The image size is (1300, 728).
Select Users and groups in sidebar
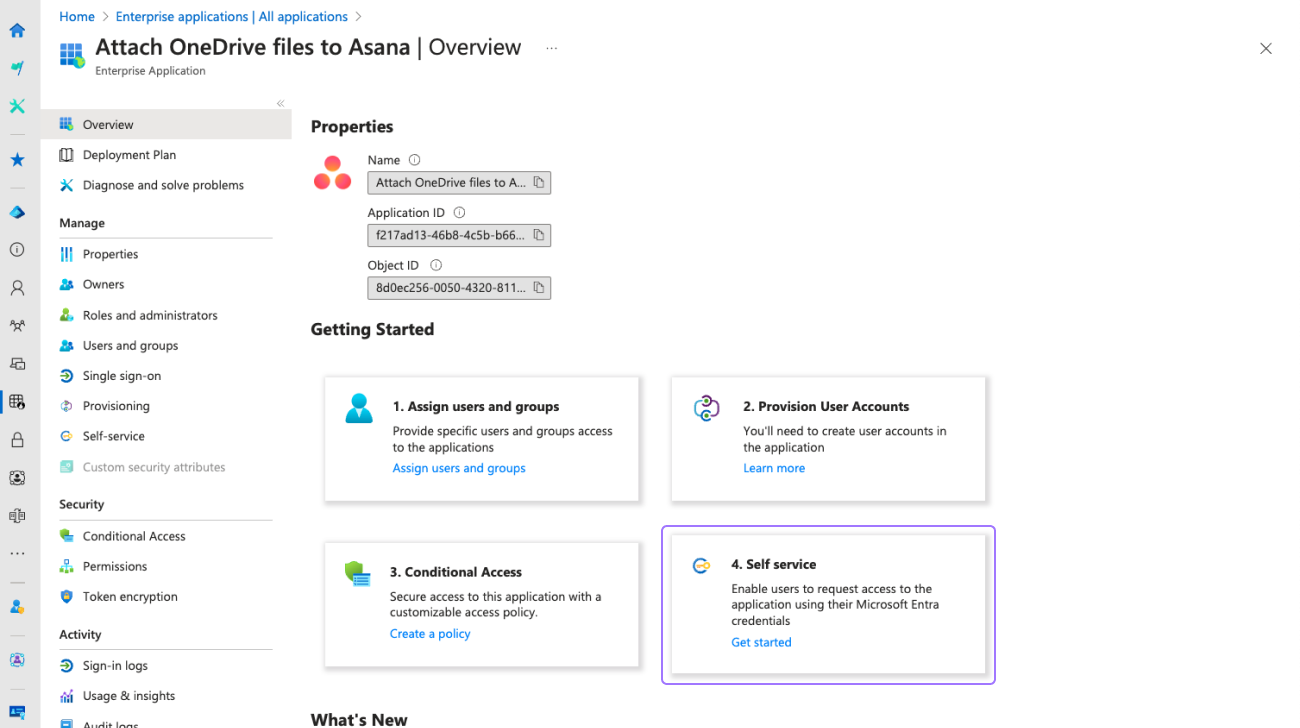(130, 346)
